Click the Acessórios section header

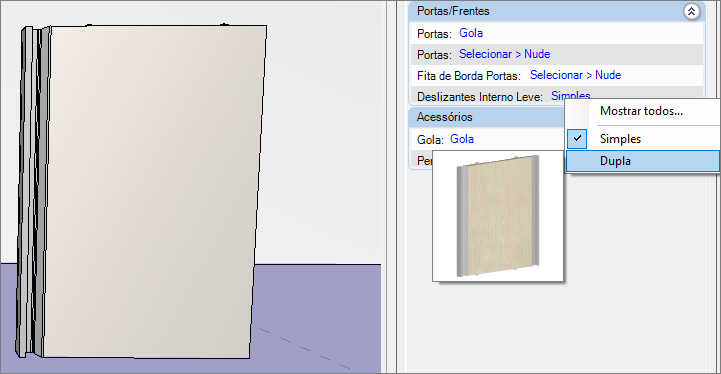click(486, 117)
